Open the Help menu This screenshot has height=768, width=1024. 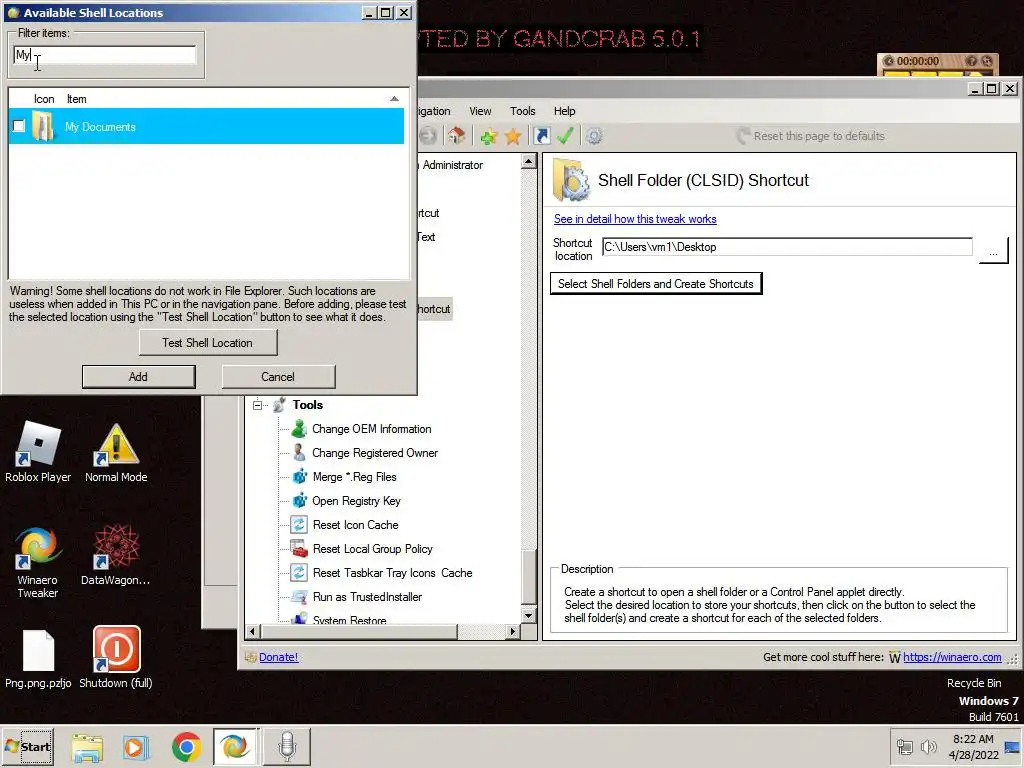[564, 111]
